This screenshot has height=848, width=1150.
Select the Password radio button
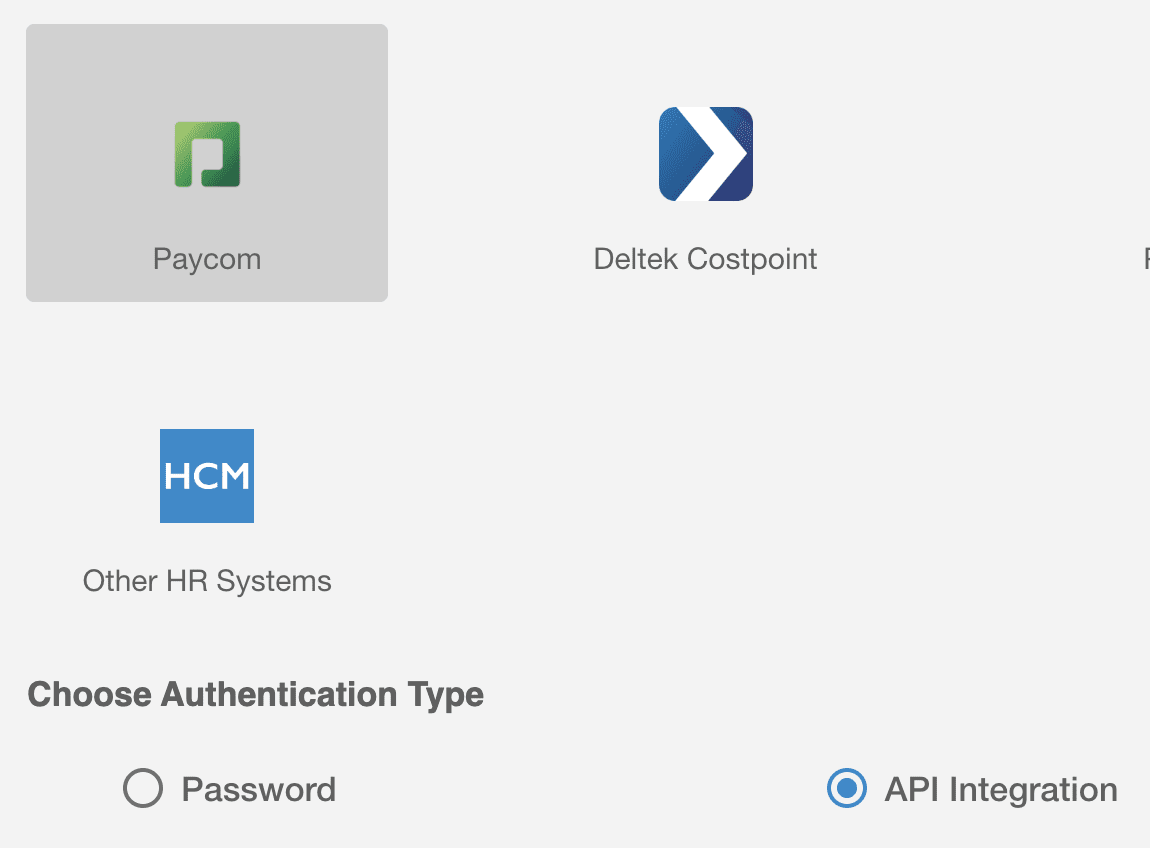[x=143, y=789]
